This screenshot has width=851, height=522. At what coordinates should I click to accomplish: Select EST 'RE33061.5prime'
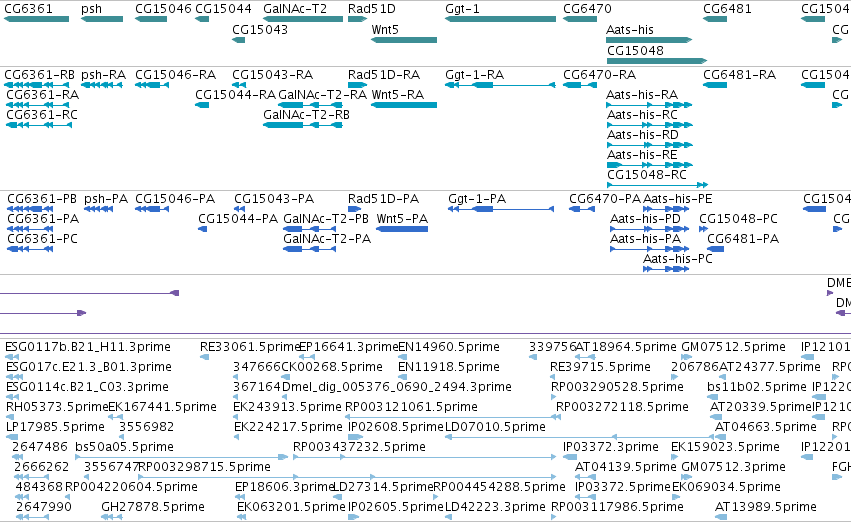point(250,347)
